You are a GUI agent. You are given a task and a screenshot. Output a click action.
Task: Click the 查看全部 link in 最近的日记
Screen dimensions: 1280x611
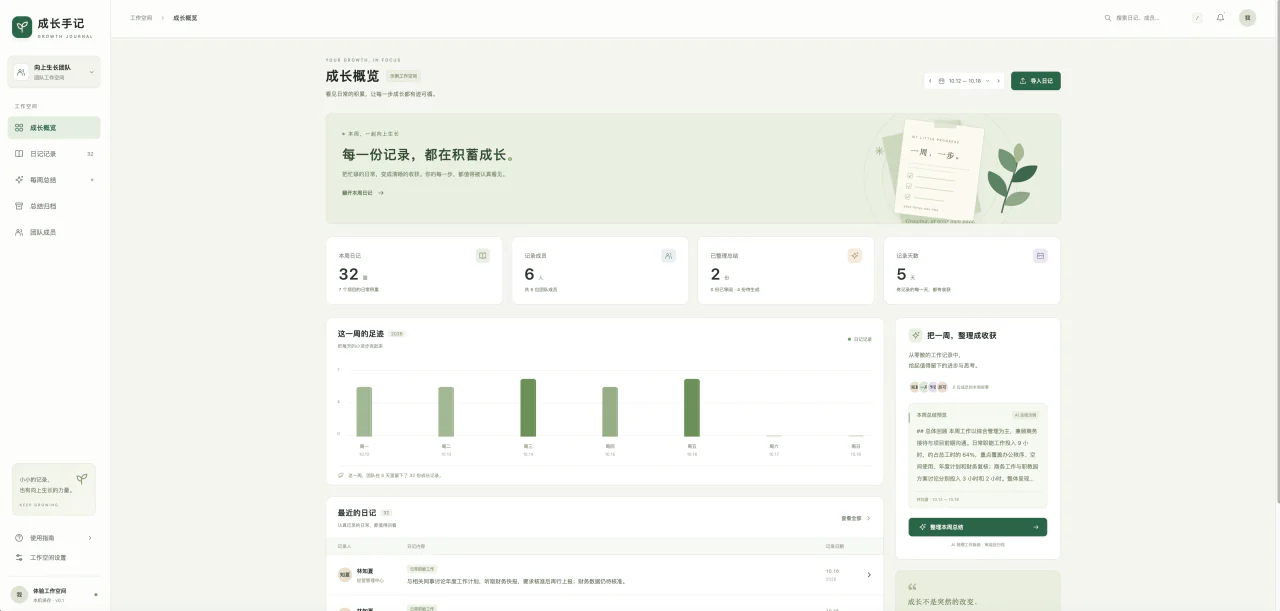856,518
